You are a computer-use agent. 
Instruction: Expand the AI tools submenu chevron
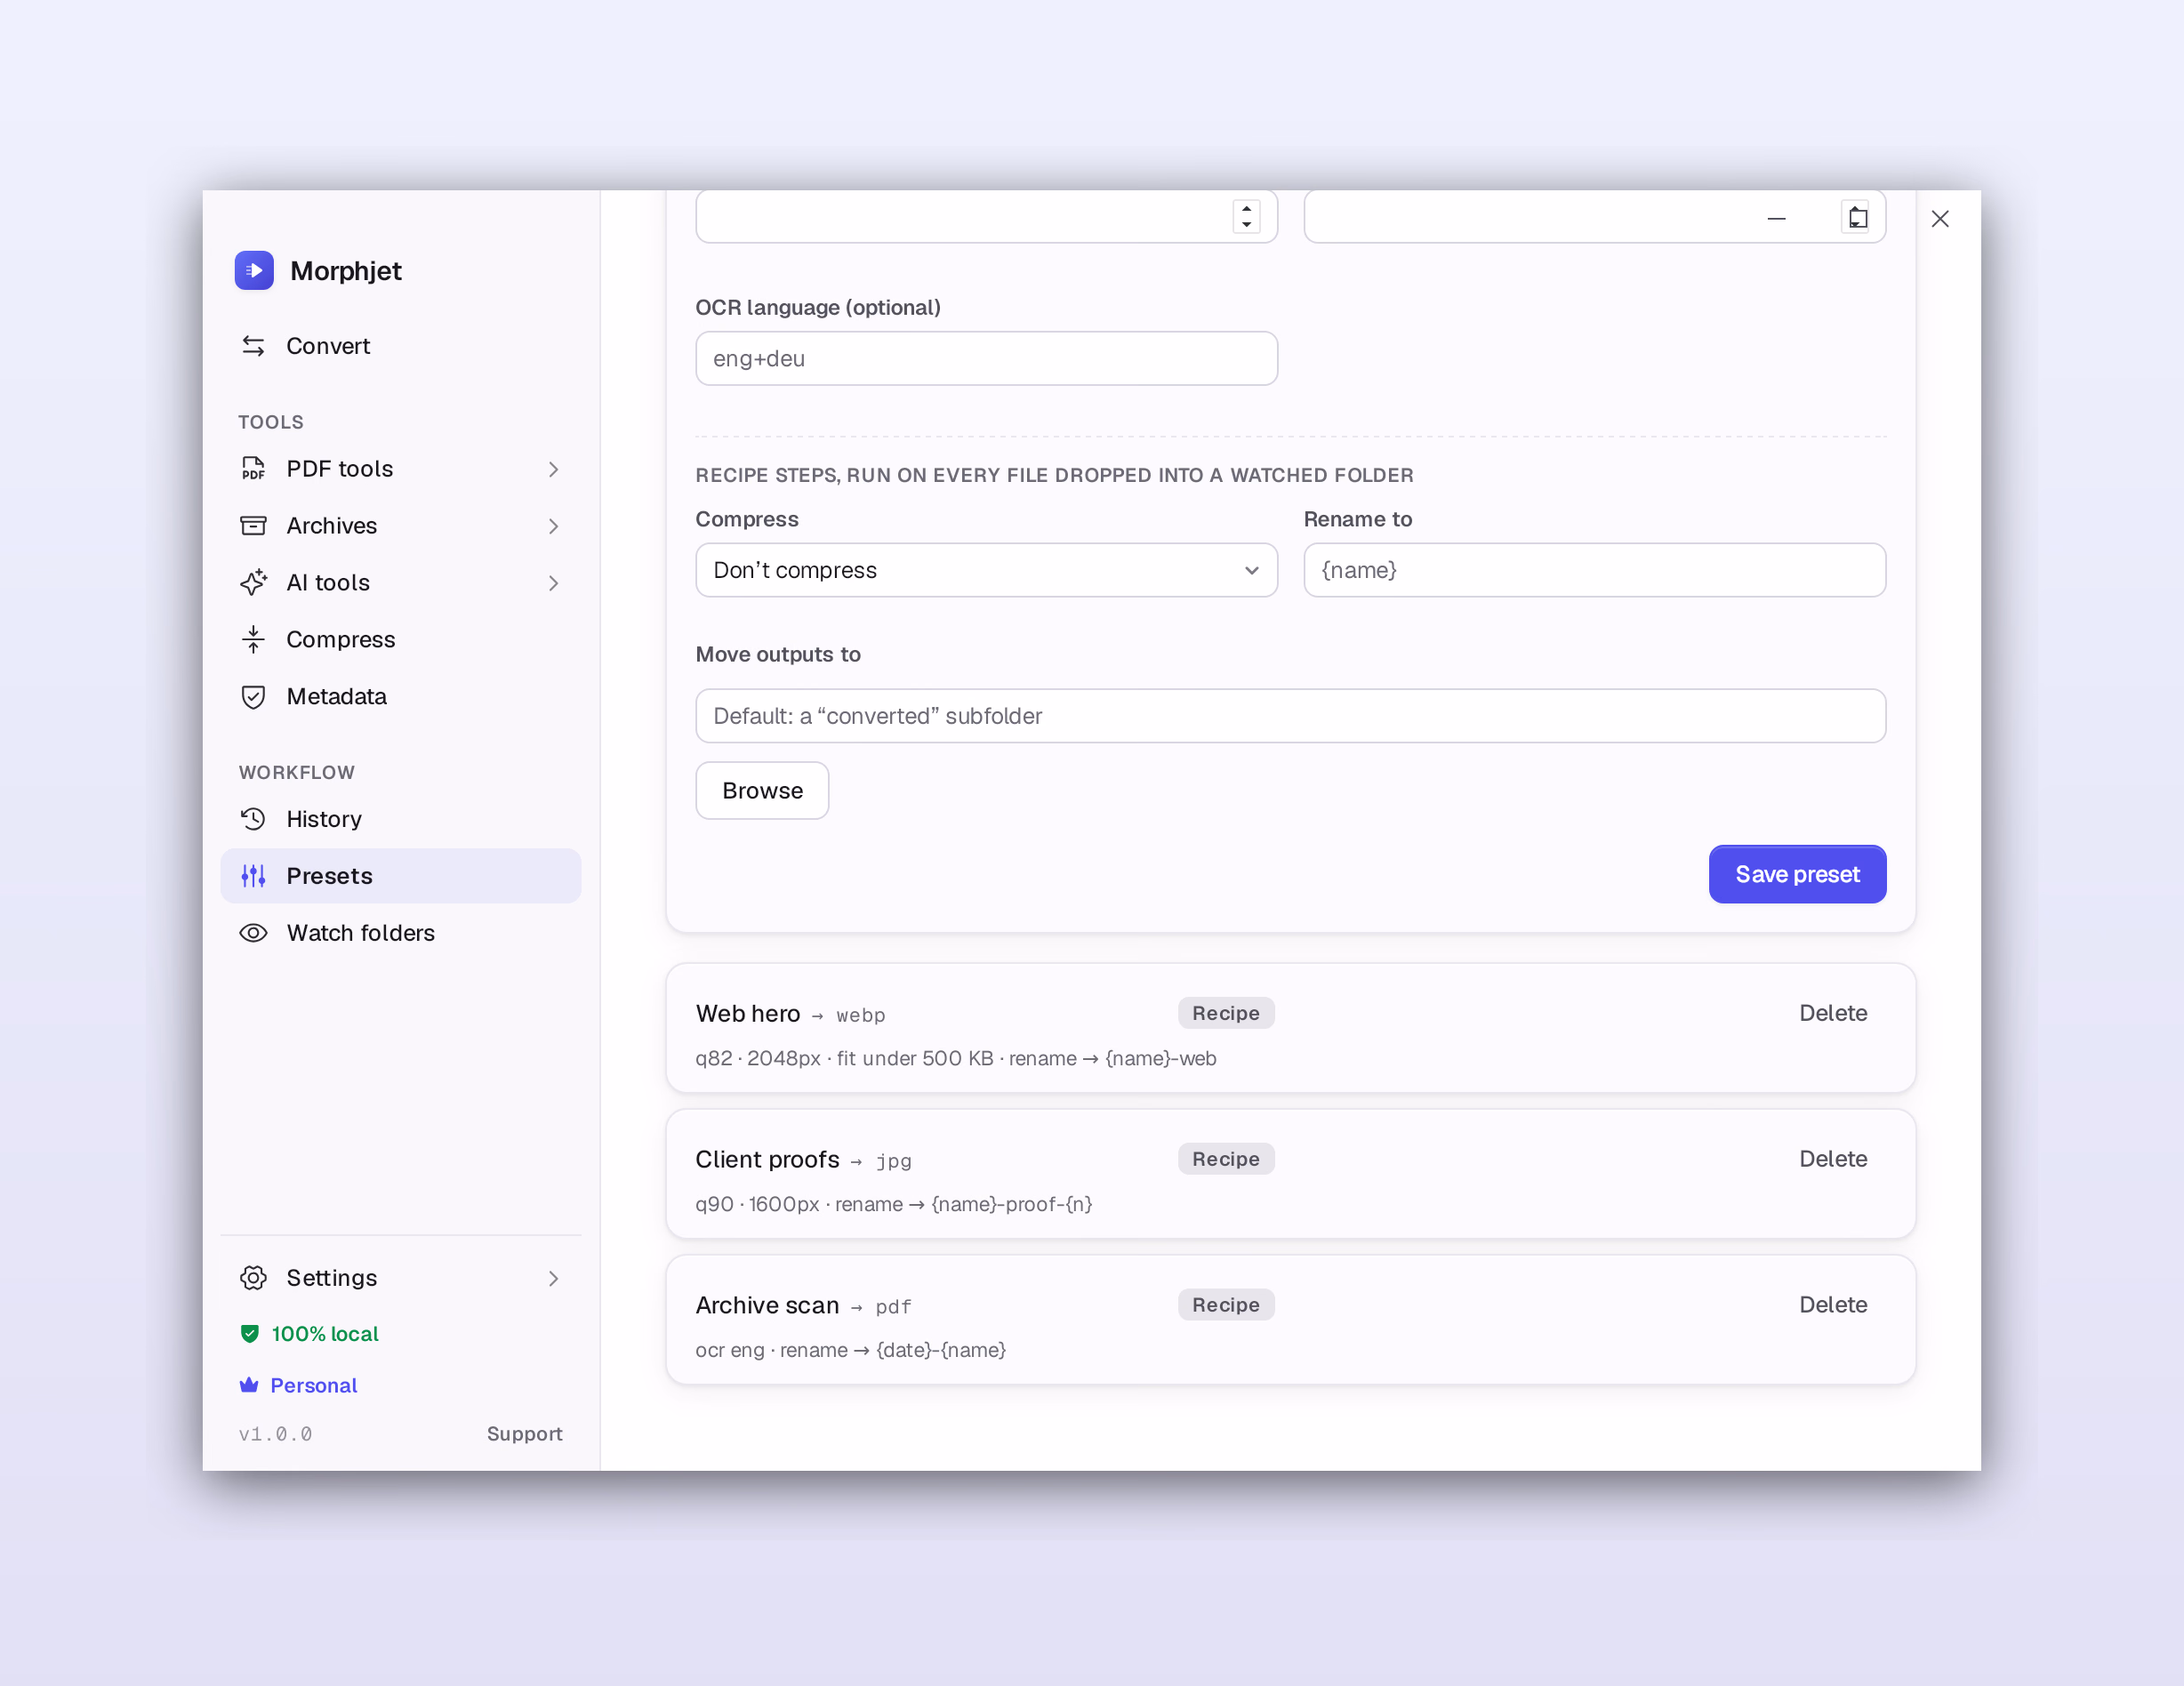[x=553, y=583]
